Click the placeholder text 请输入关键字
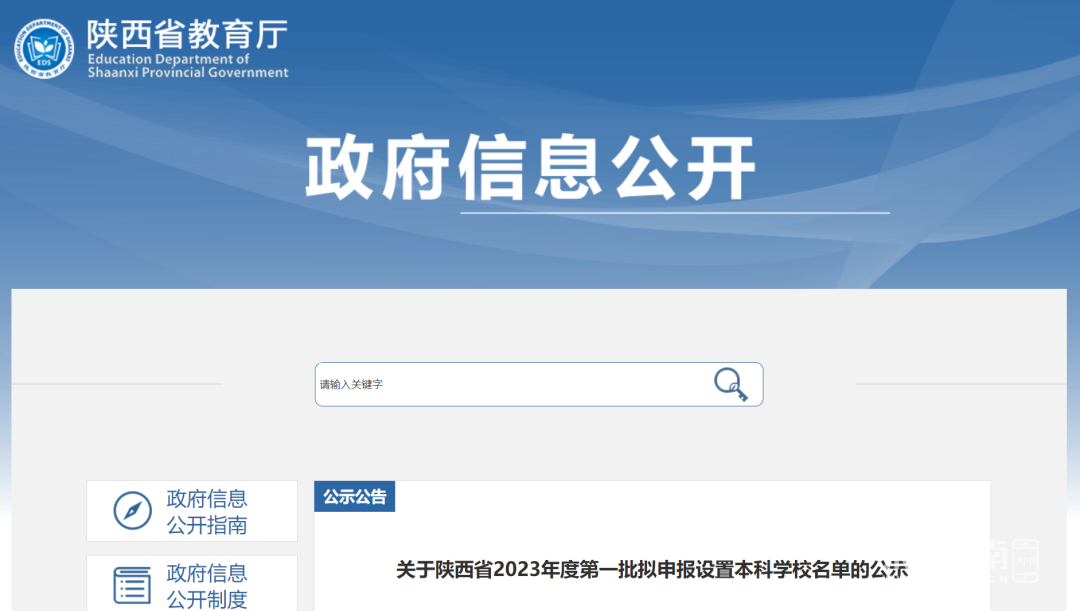1080x611 pixels. pyautogui.click(x=351, y=384)
